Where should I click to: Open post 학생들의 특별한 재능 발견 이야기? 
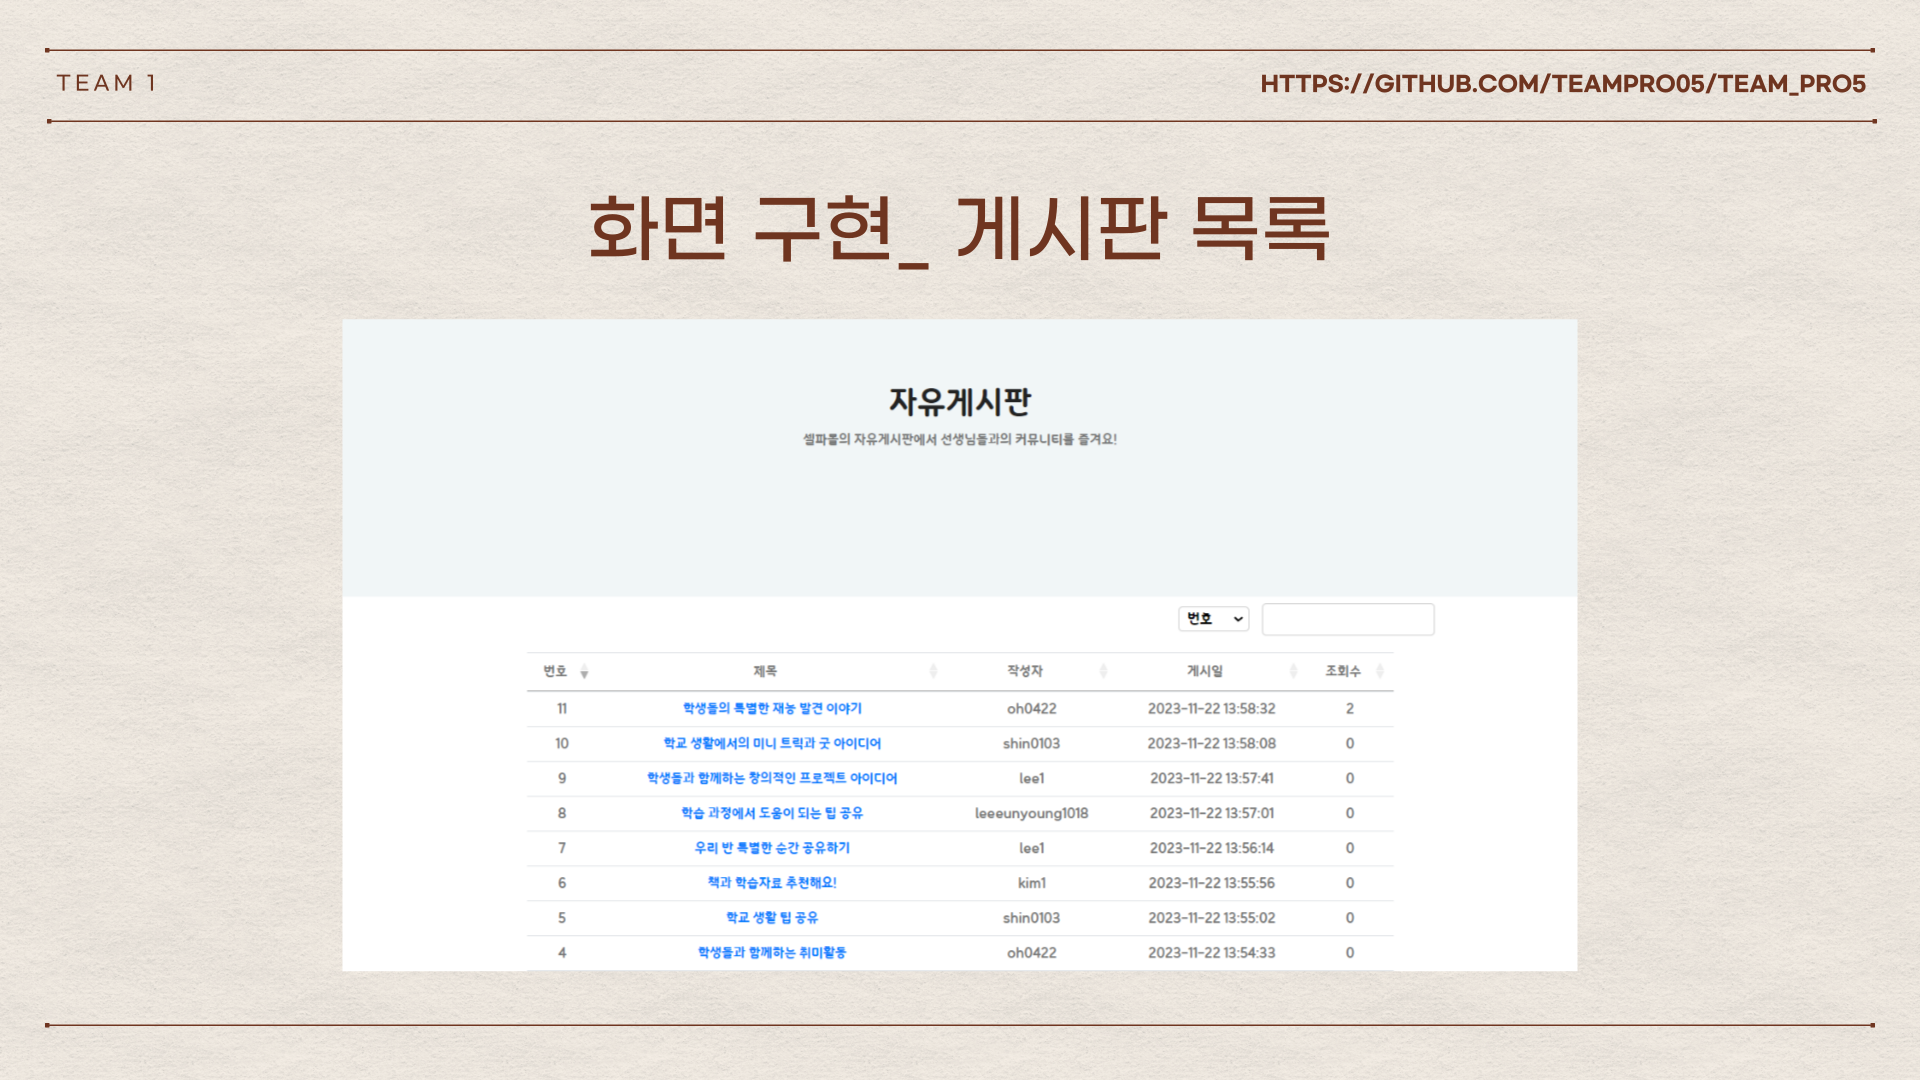point(771,708)
